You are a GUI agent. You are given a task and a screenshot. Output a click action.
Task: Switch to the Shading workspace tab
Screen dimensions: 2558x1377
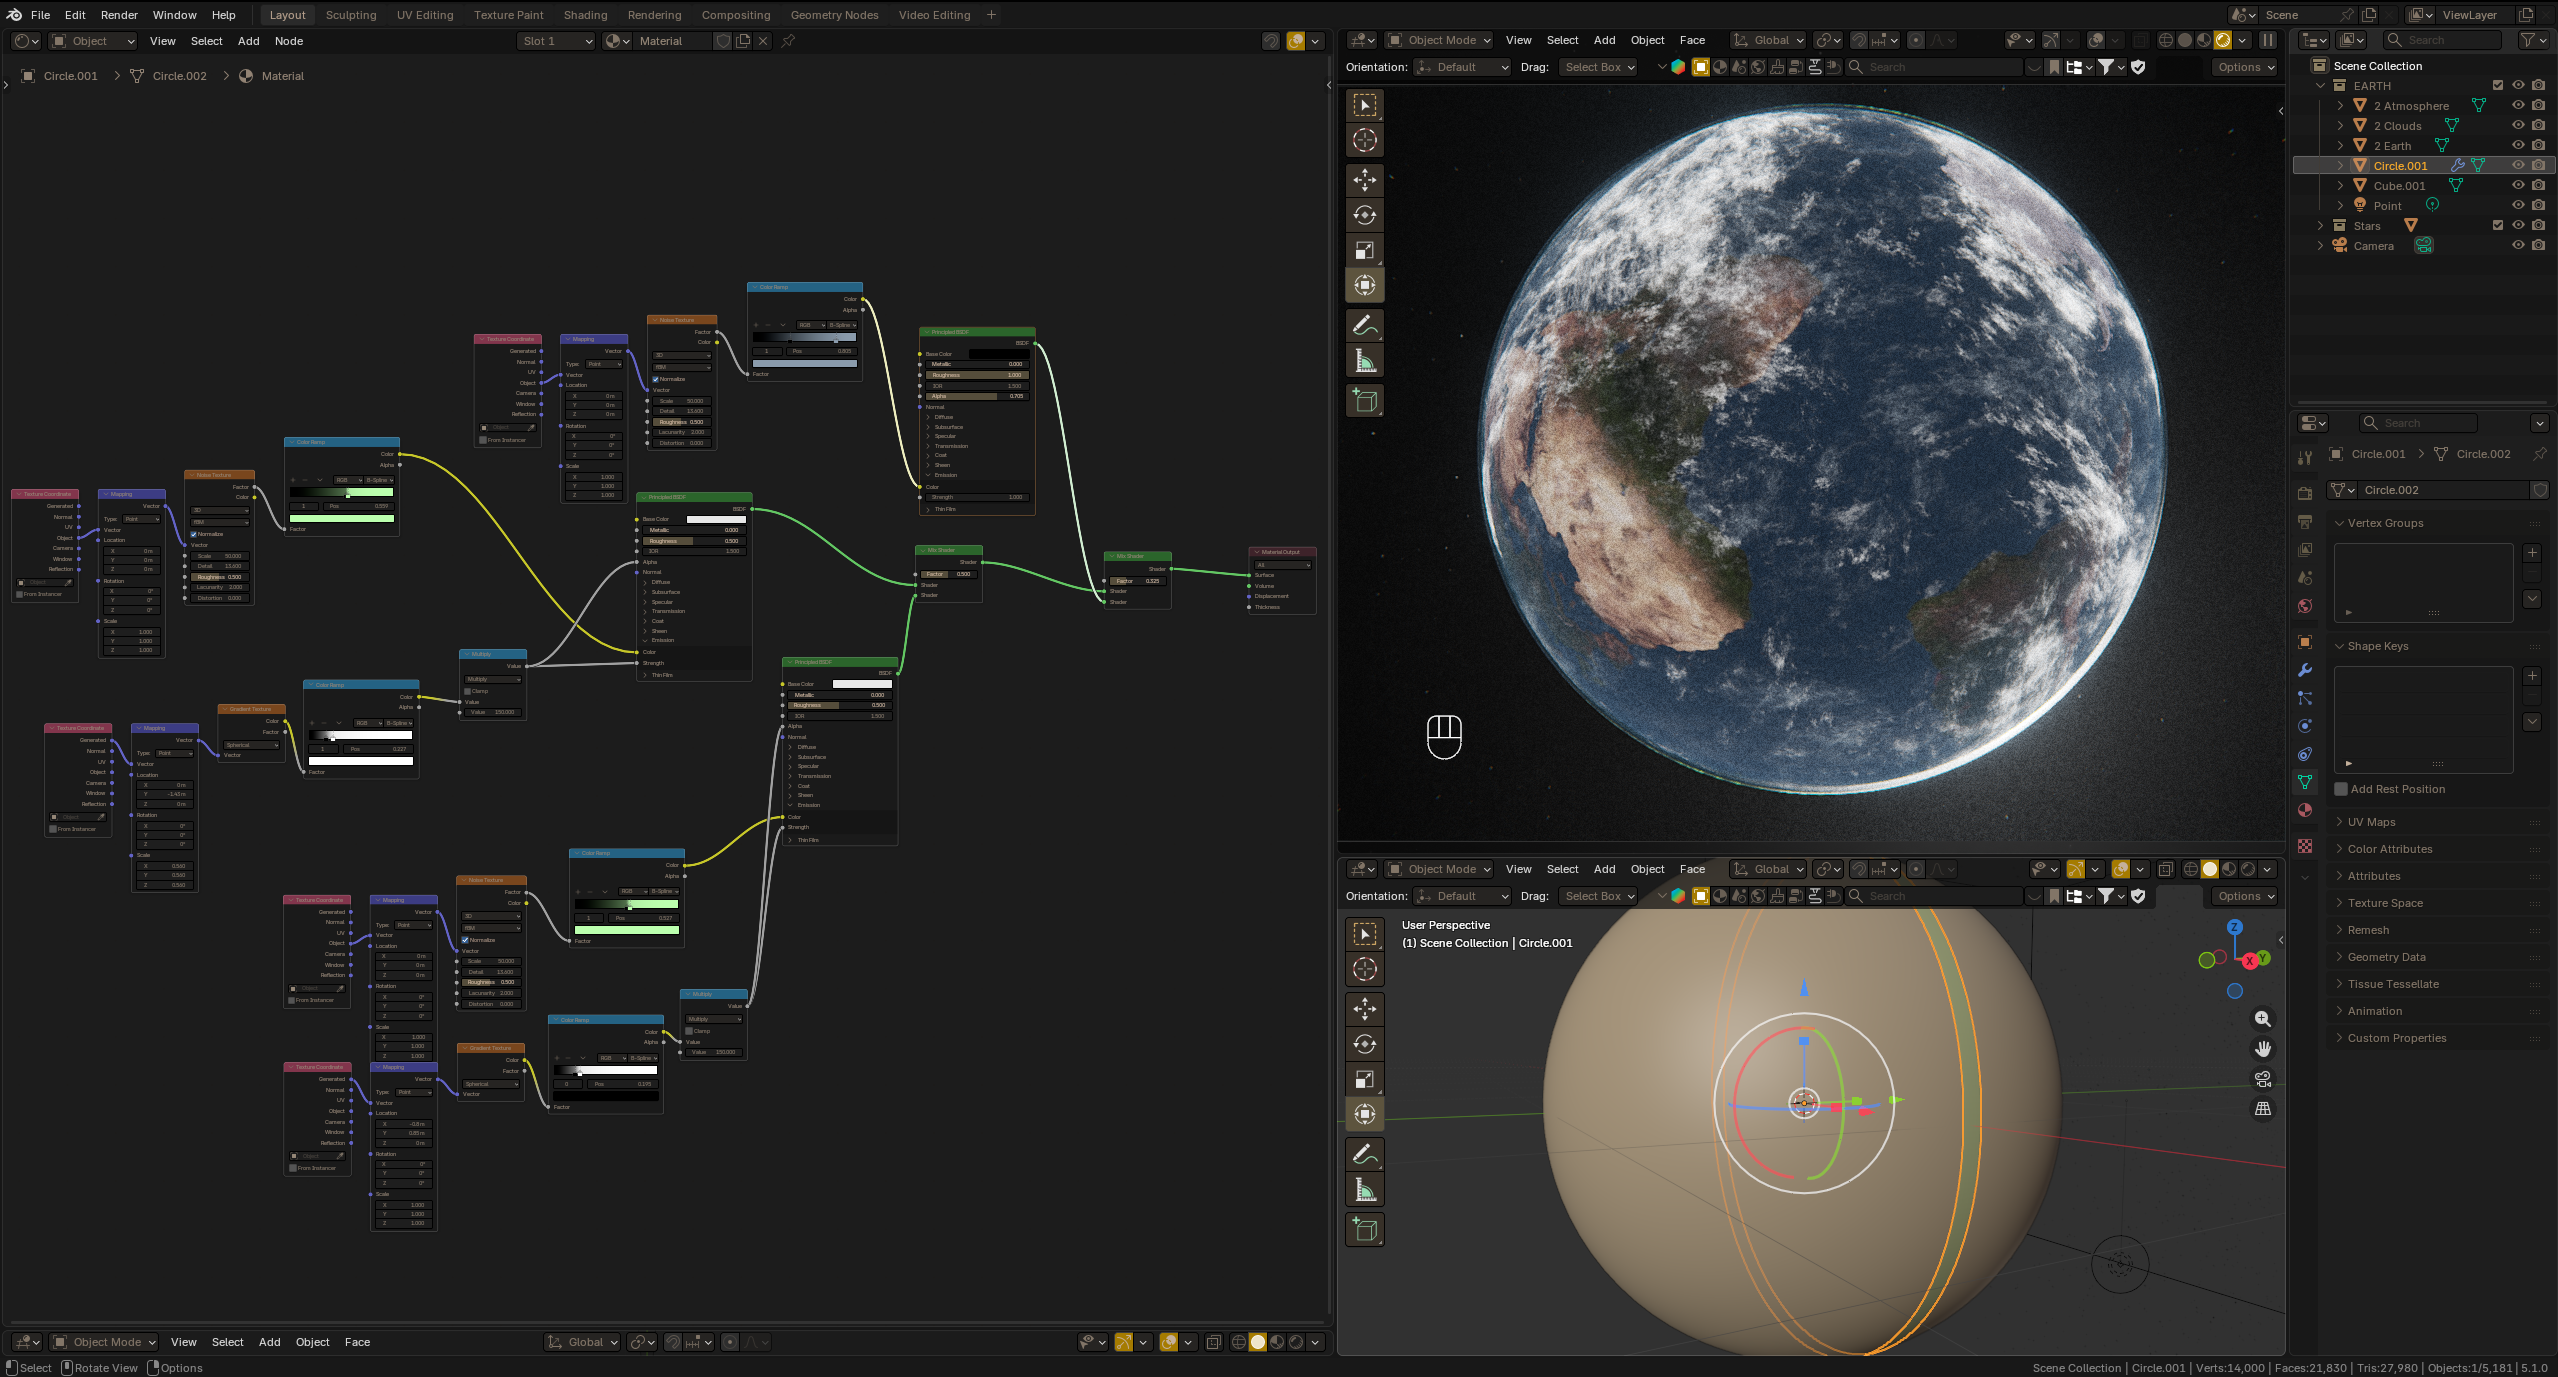[x=585, y=15]
